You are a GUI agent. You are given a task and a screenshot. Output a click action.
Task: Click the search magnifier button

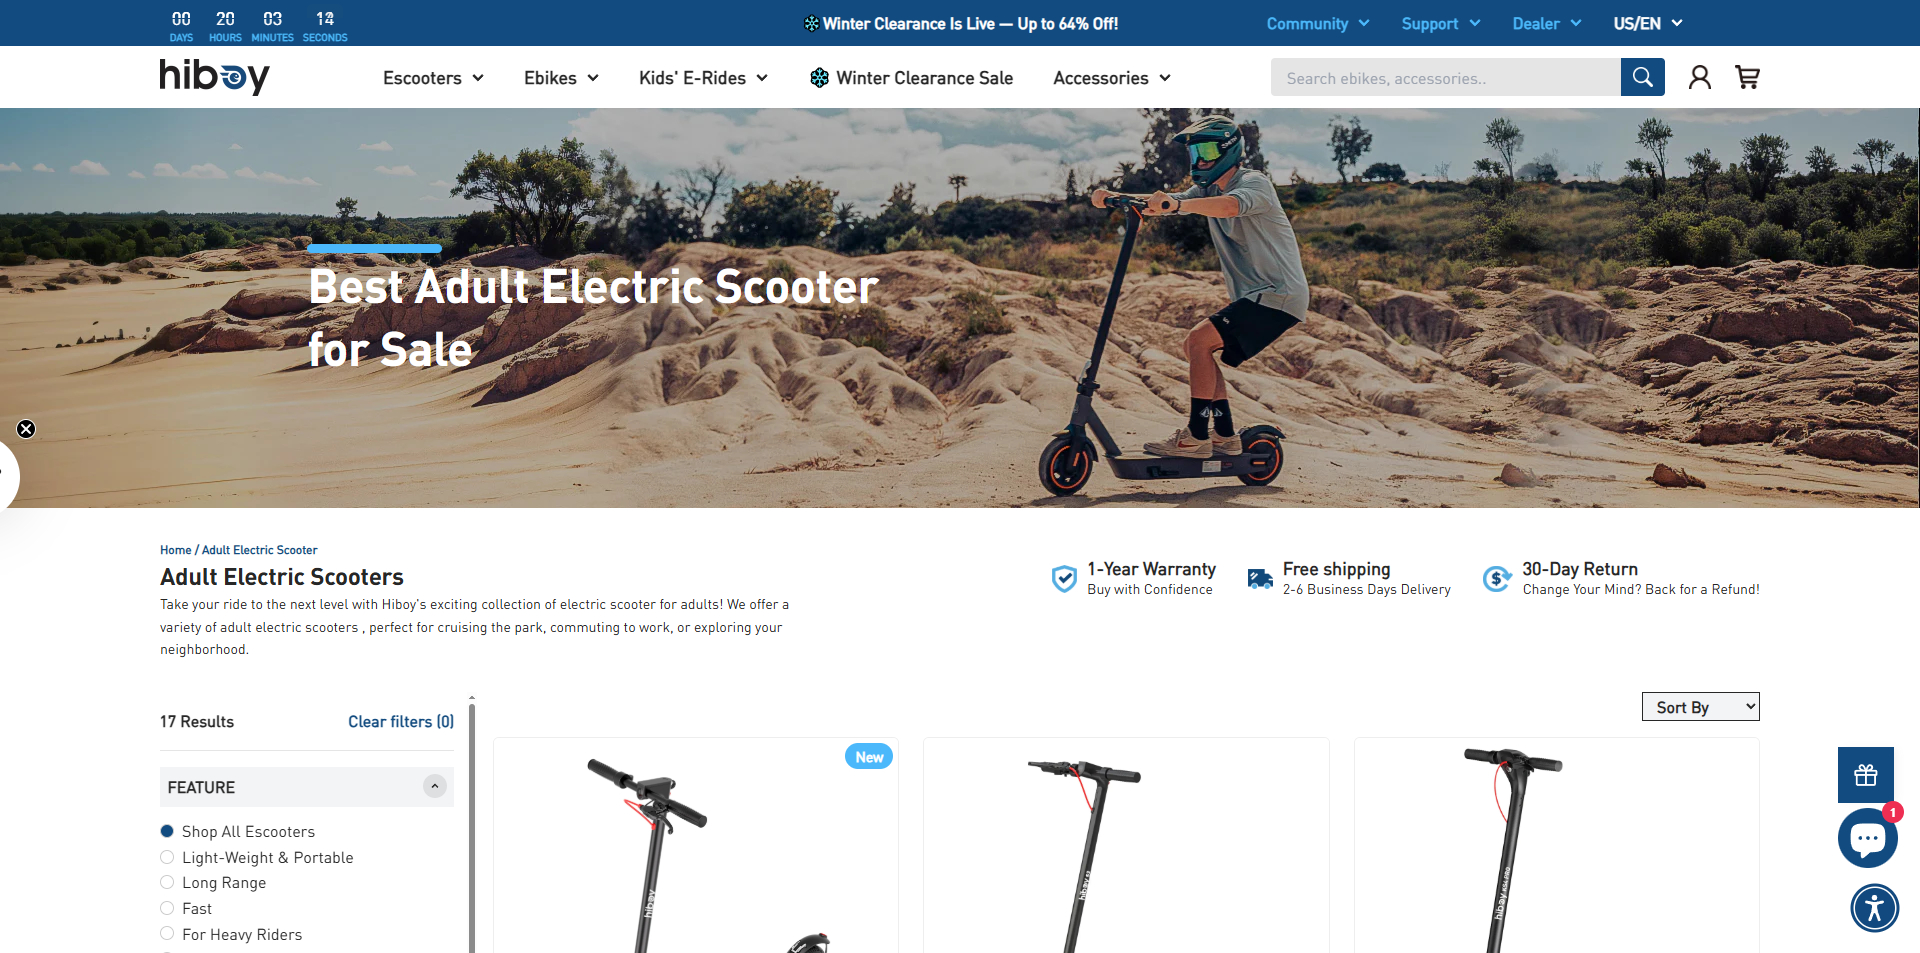point(1642,77)
